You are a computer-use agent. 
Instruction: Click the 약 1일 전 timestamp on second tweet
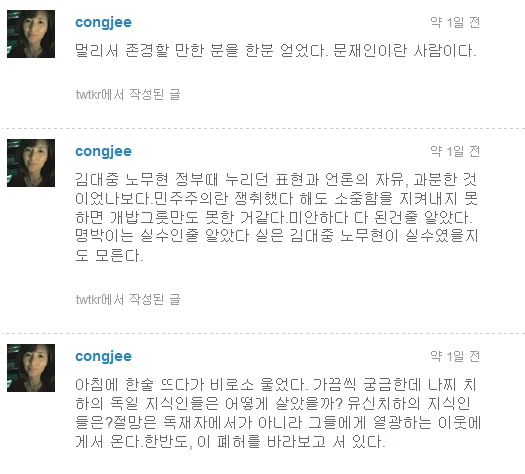[x=455, y=151]
